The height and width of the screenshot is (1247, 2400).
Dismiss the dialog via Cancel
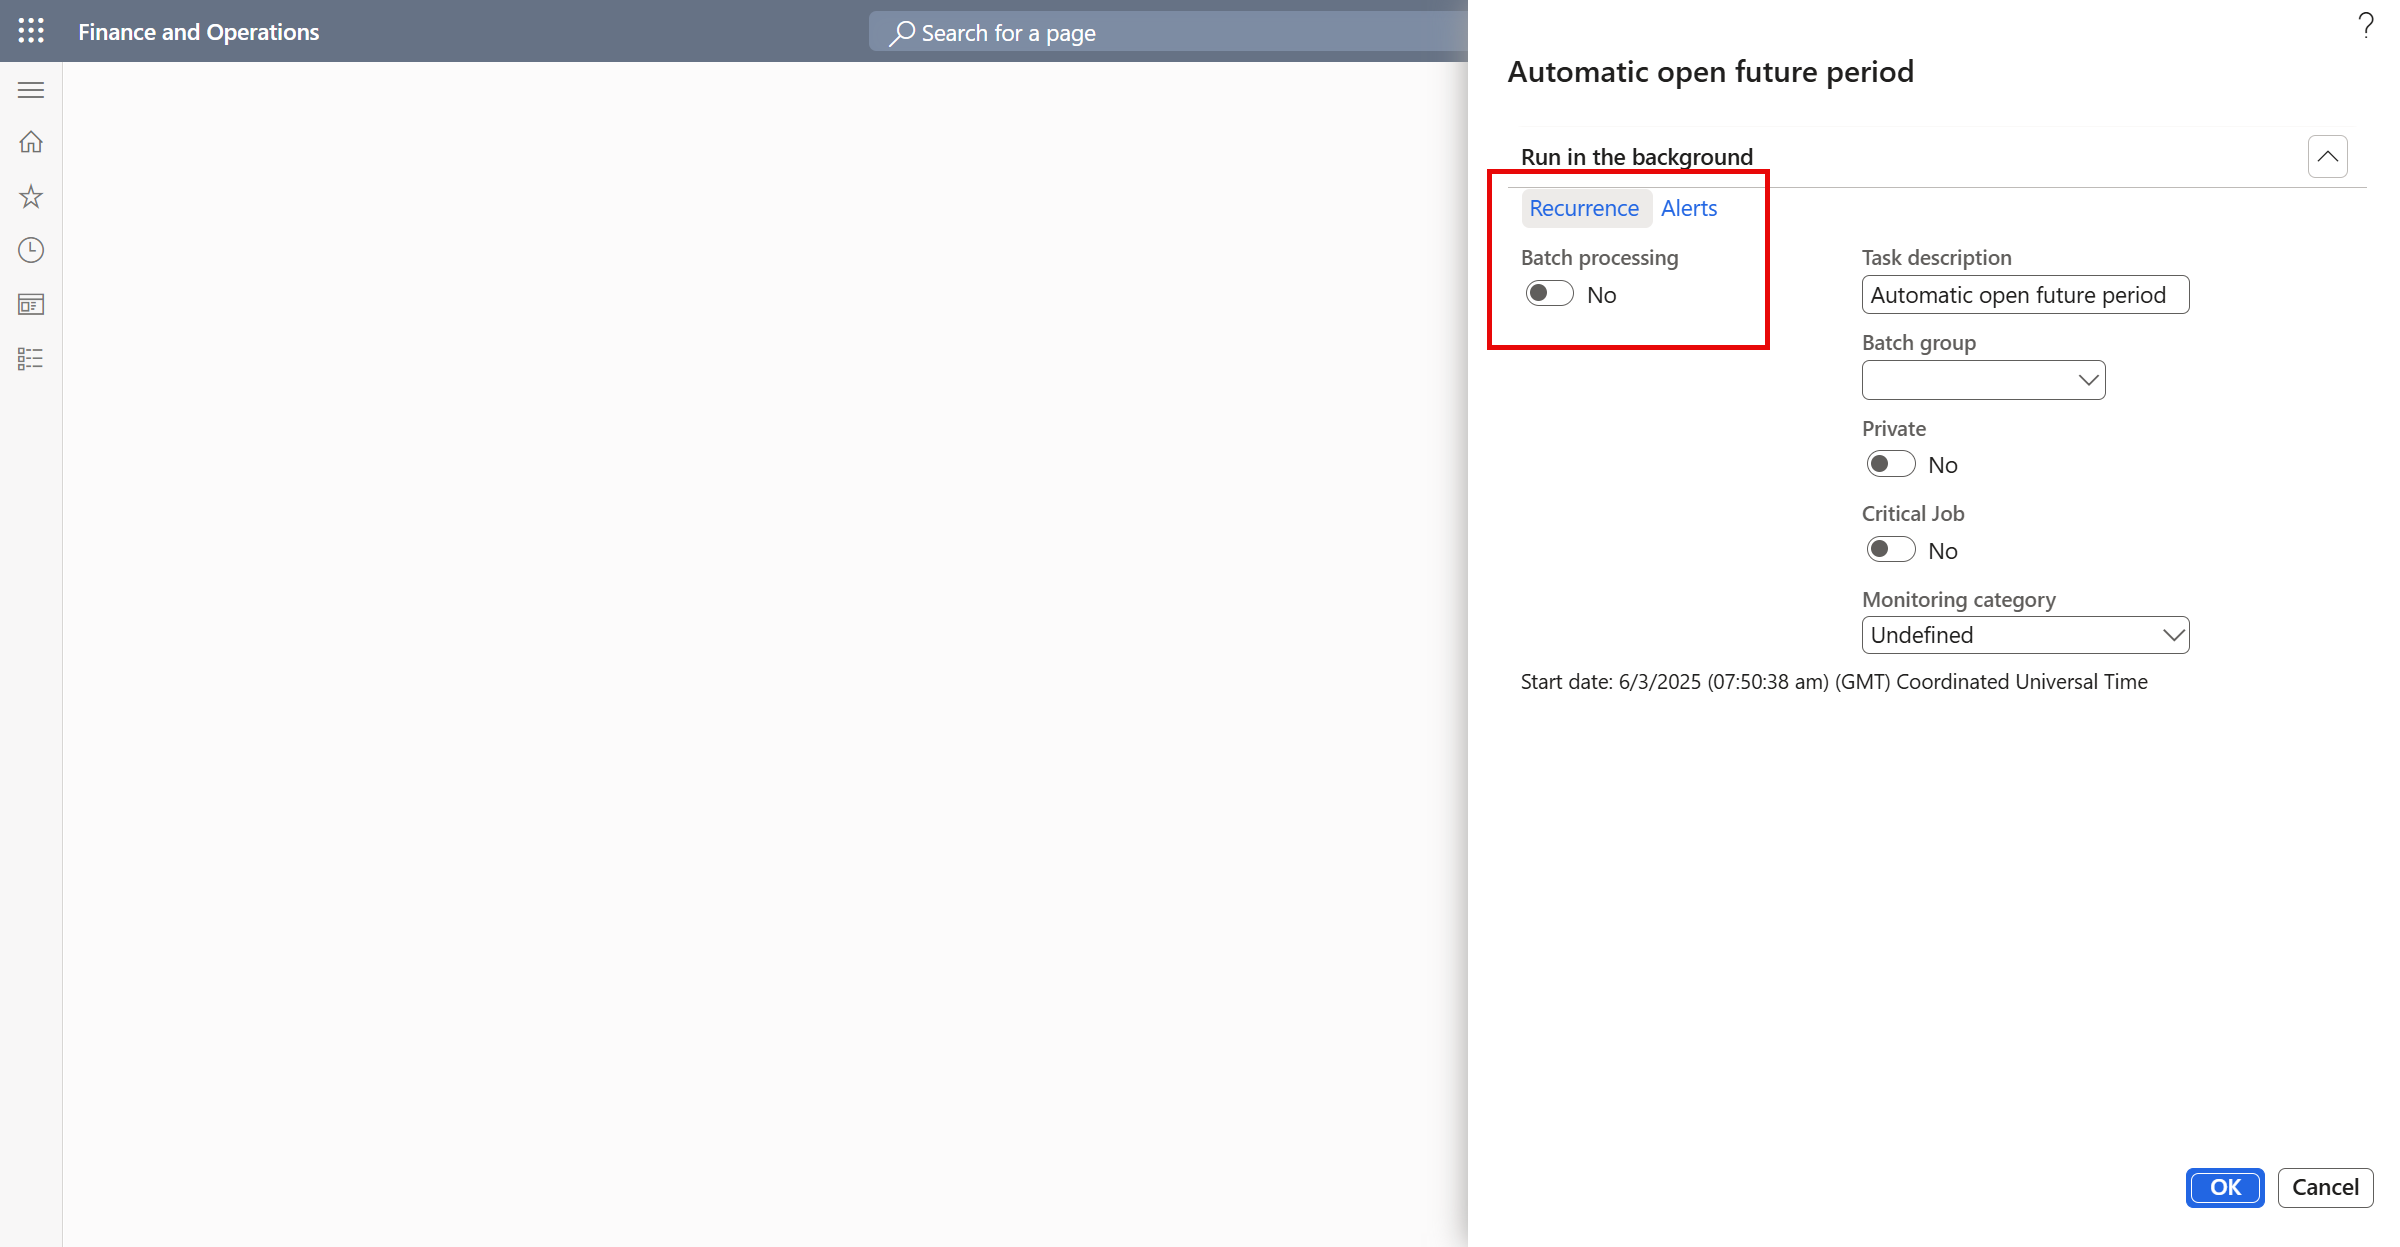pos(2325,1187)
